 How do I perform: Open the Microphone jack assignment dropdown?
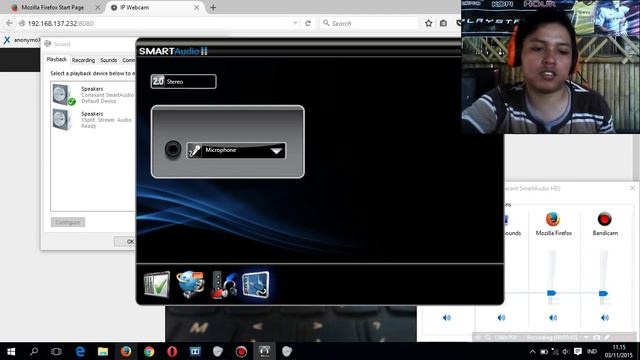(x=236, y=151)
